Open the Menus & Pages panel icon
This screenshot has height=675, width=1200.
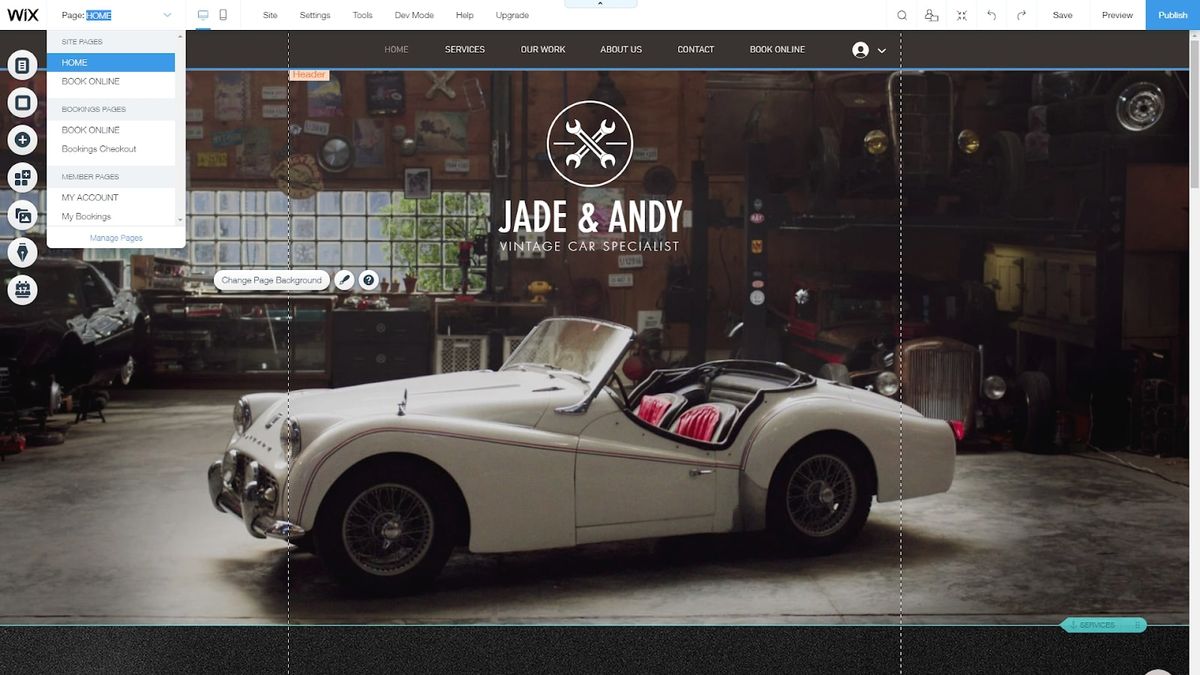click(x=22, y=63)
